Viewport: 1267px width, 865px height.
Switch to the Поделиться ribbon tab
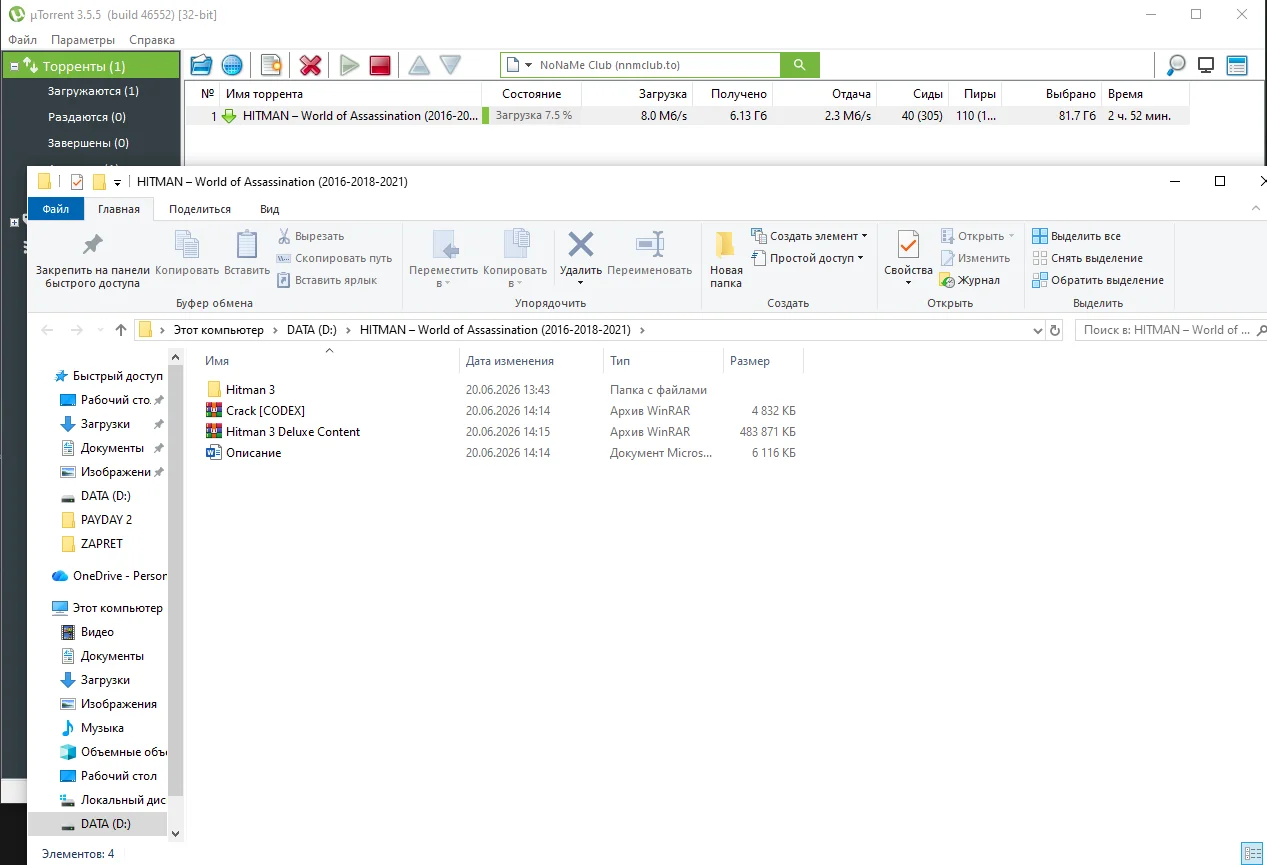[200, 209]
